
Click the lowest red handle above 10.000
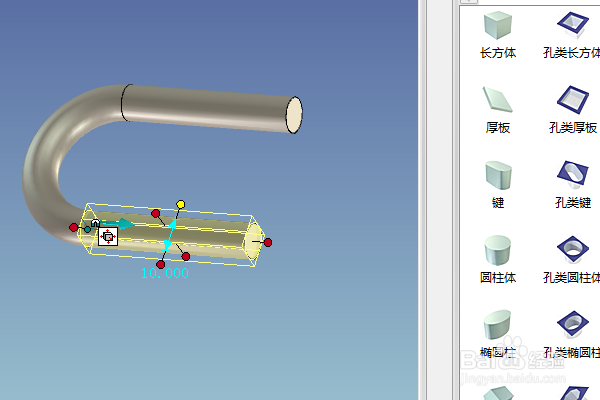pyautogui.click(x=161, y=264)
